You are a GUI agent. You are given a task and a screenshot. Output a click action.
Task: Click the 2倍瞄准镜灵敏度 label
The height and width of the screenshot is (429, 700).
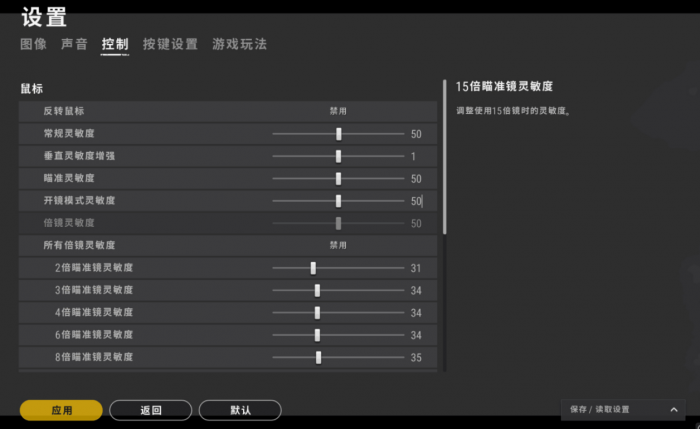(x=94, y=267)
